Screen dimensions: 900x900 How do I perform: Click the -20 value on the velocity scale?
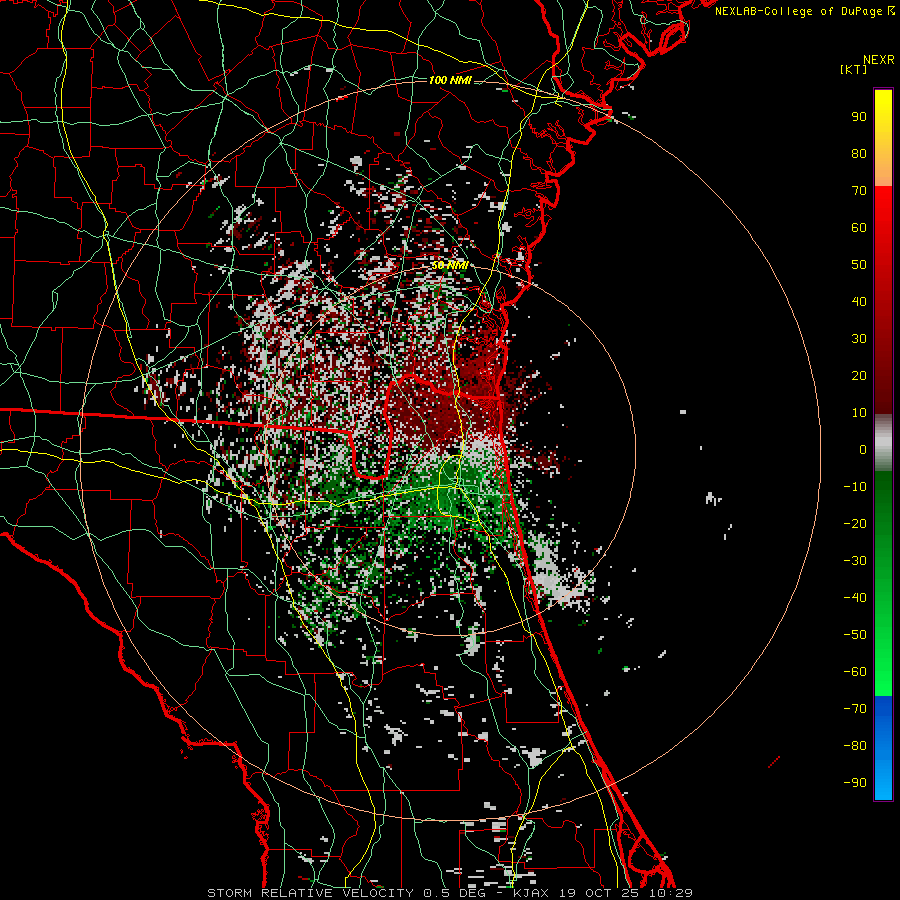pyautogui.click(x=855, y=524)
